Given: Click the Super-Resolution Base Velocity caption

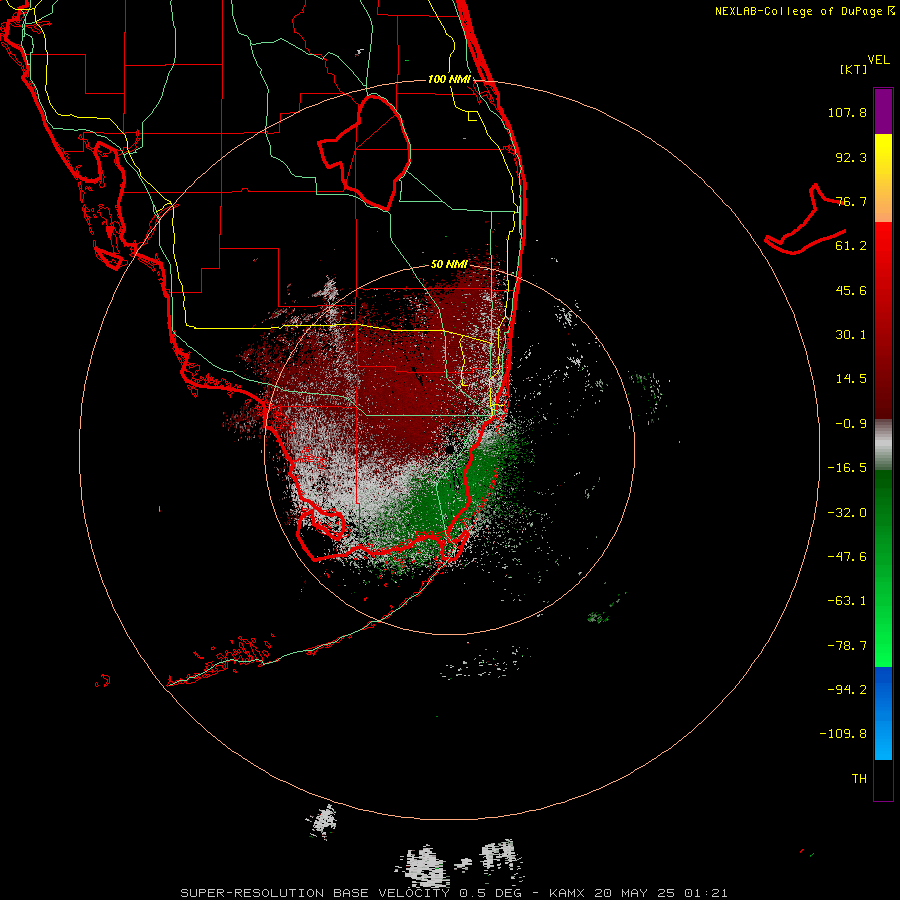Looking at the screenshot, I should pos(453,893).
